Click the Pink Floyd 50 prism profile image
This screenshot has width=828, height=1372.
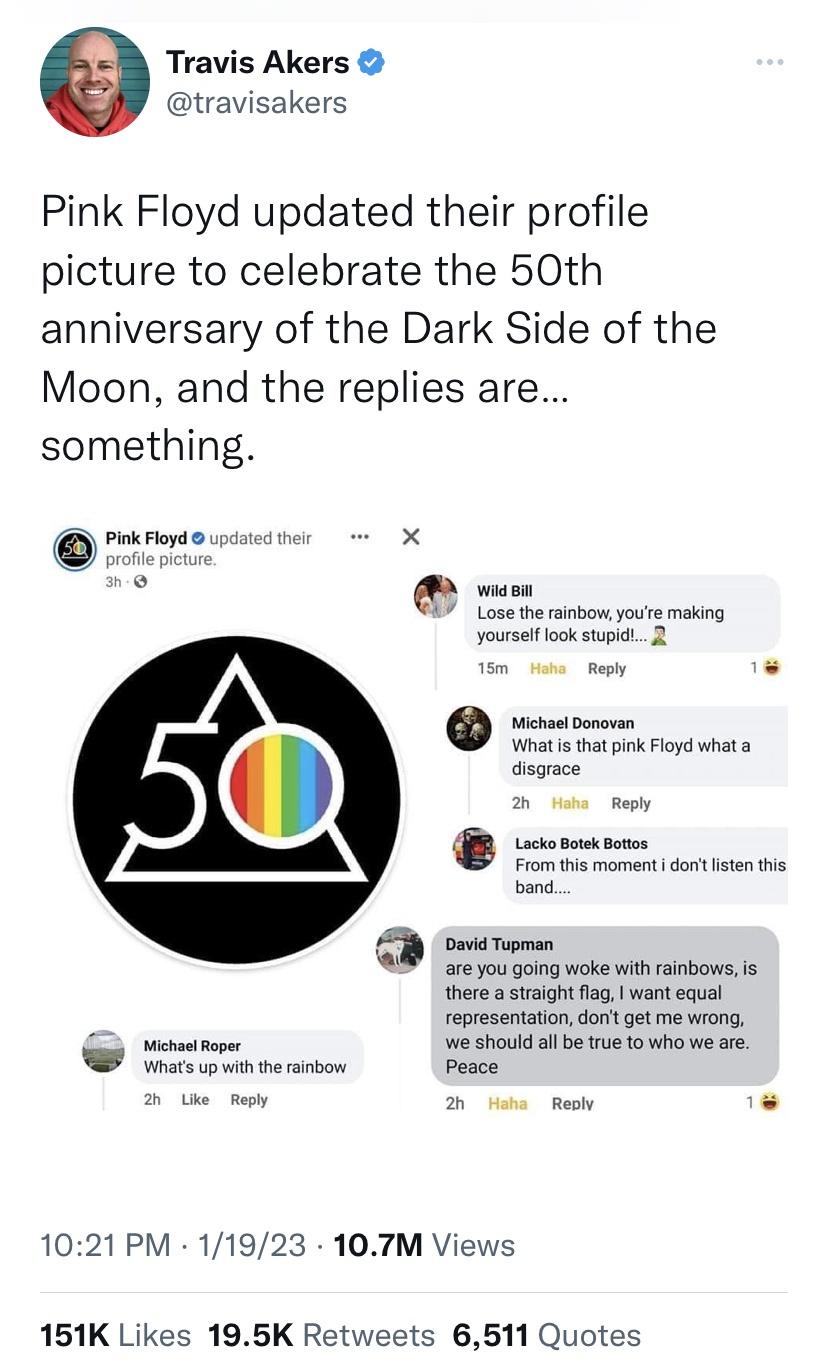(x=236, y=801)
